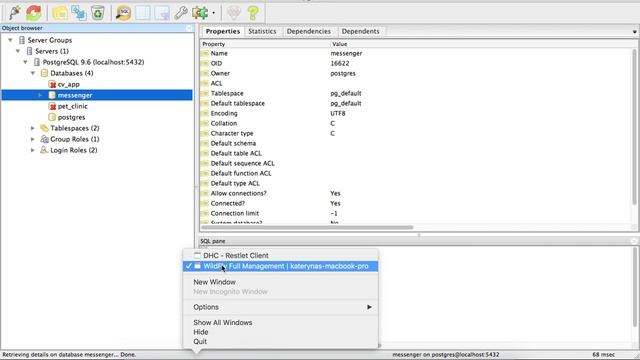Open the tab list dropdown arrow
Screen dimensions: 640x360
tap(634, 32)
